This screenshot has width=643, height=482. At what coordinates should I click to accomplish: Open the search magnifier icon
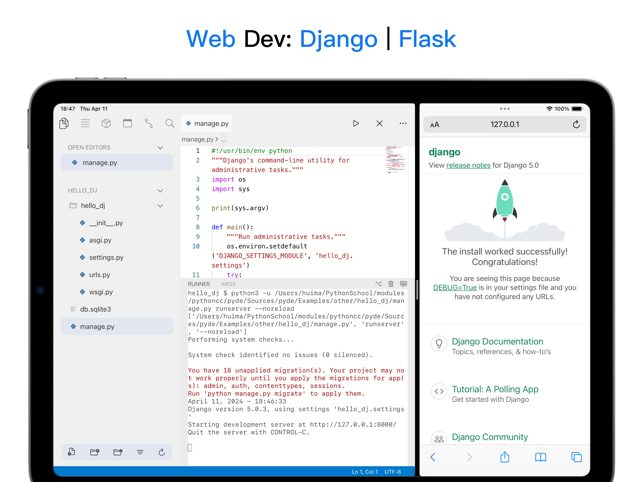pyautogui.click(x=169, y=123)
